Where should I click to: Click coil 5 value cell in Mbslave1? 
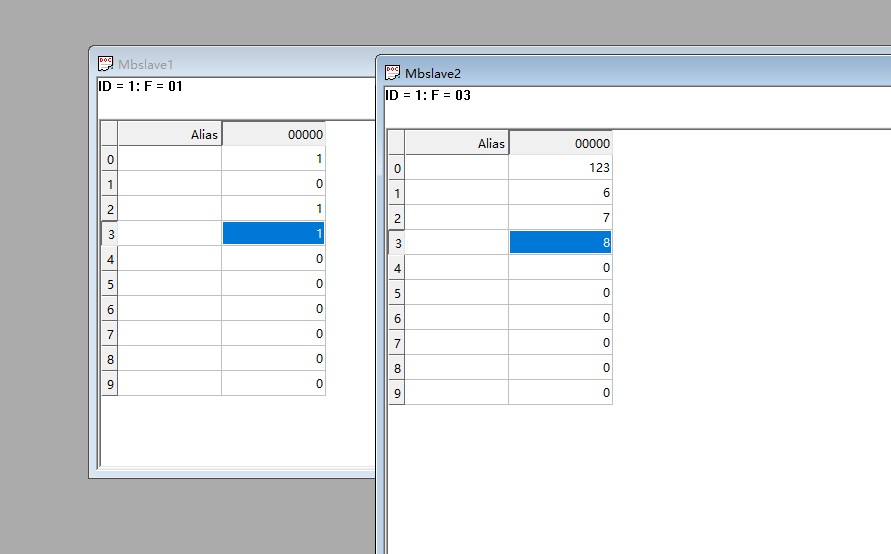click(x=273, y=284)
